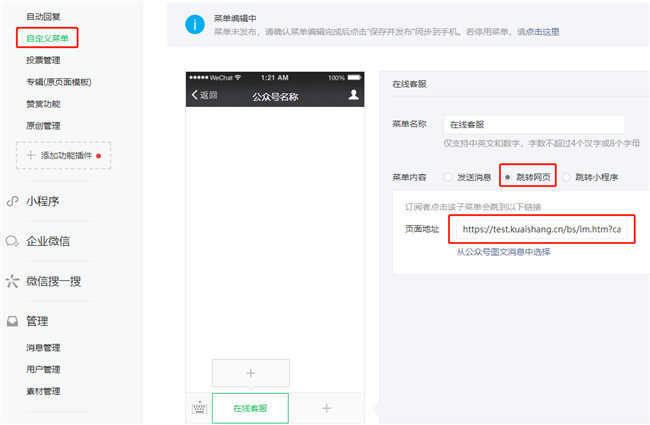The height and width of the screenshot is (425, 650).
Task: Open 自动回复 in the sidebar
Action: click(42, 18)
